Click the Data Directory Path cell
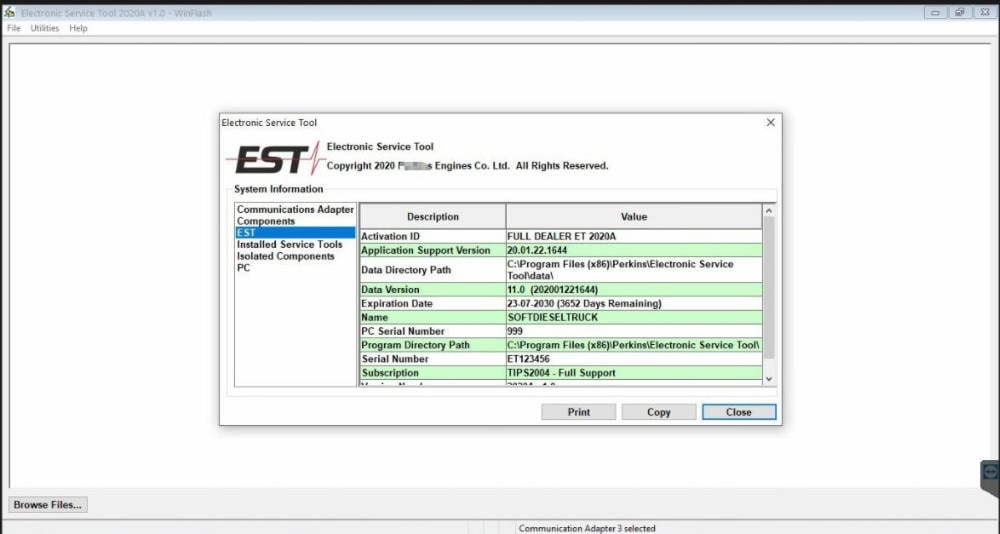 (433, 270)
